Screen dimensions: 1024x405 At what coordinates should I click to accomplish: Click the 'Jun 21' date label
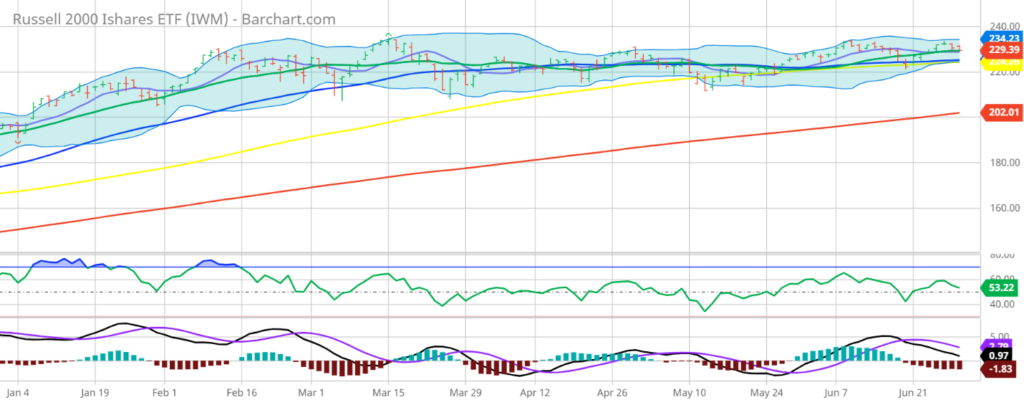click(x=912, y=393)
